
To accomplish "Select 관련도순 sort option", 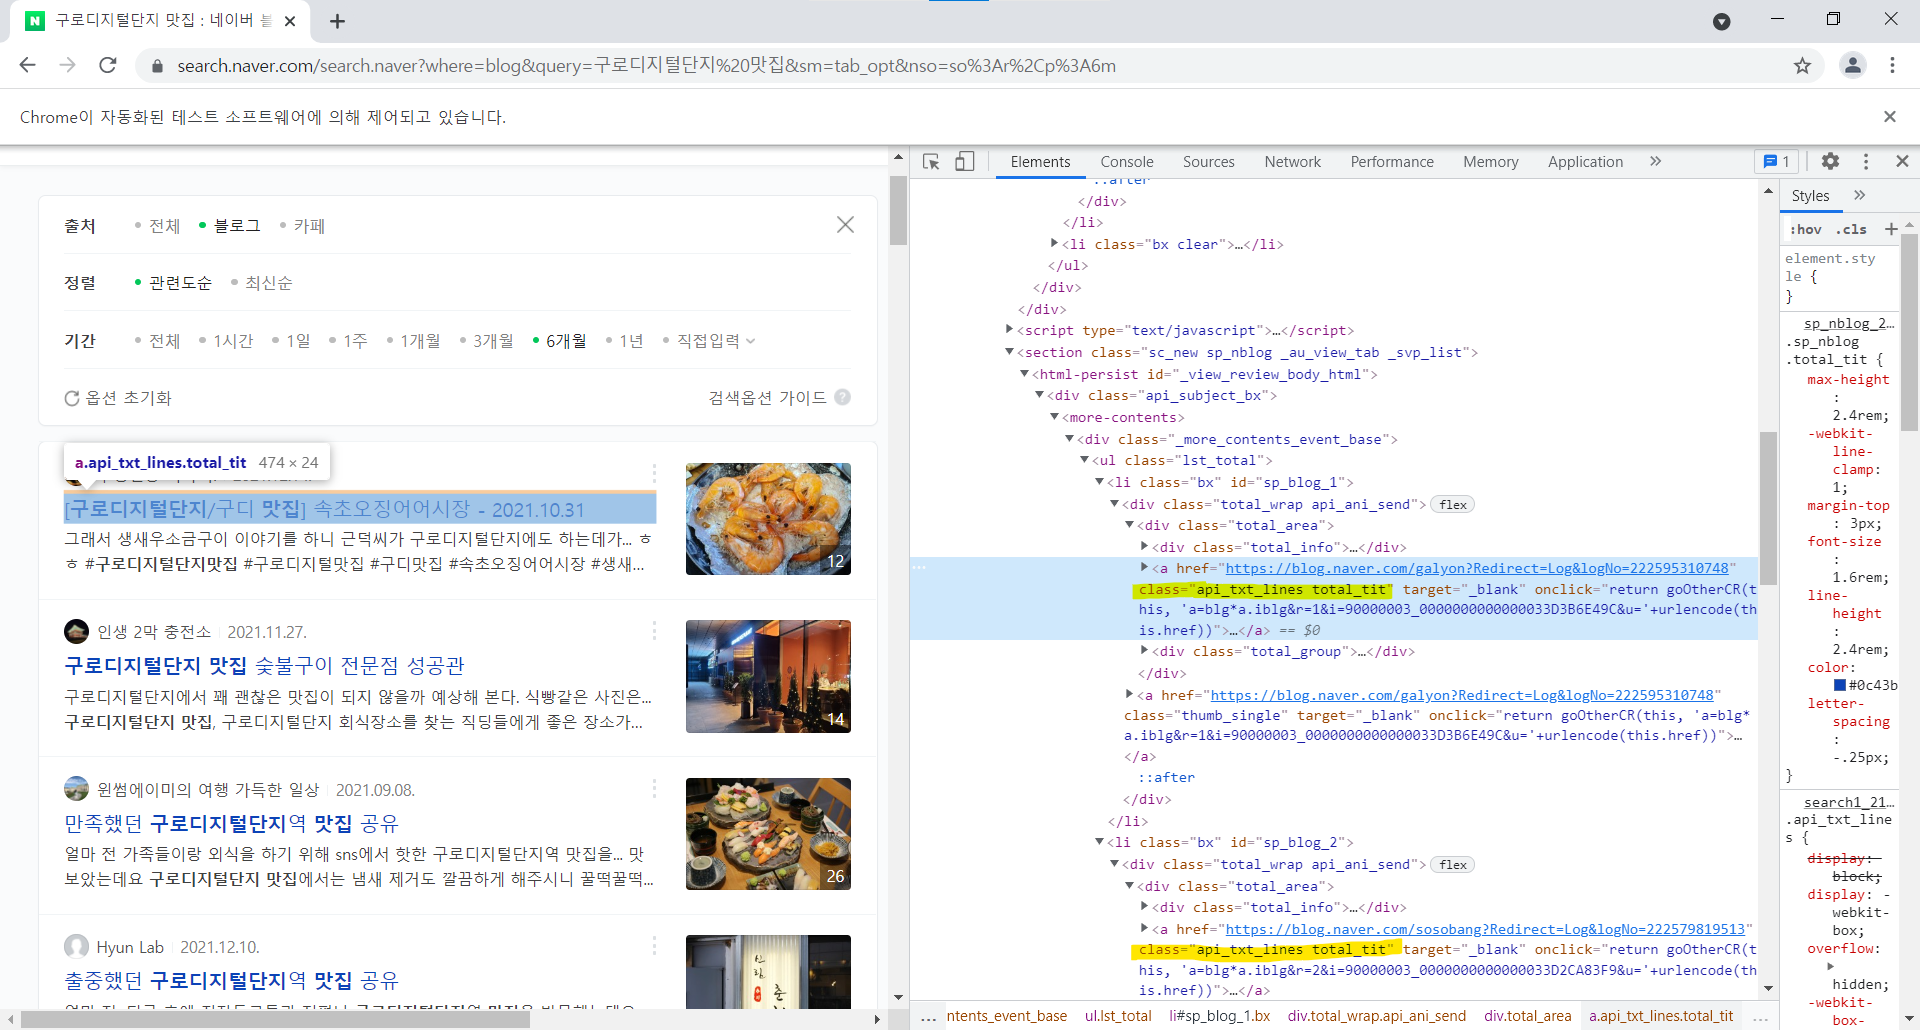I will [x=174, y=283].
